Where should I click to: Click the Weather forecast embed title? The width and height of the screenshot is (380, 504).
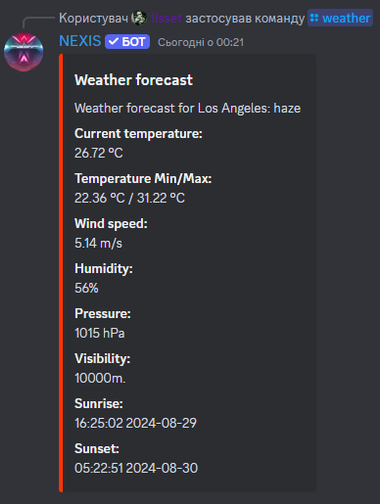(133, 80)
